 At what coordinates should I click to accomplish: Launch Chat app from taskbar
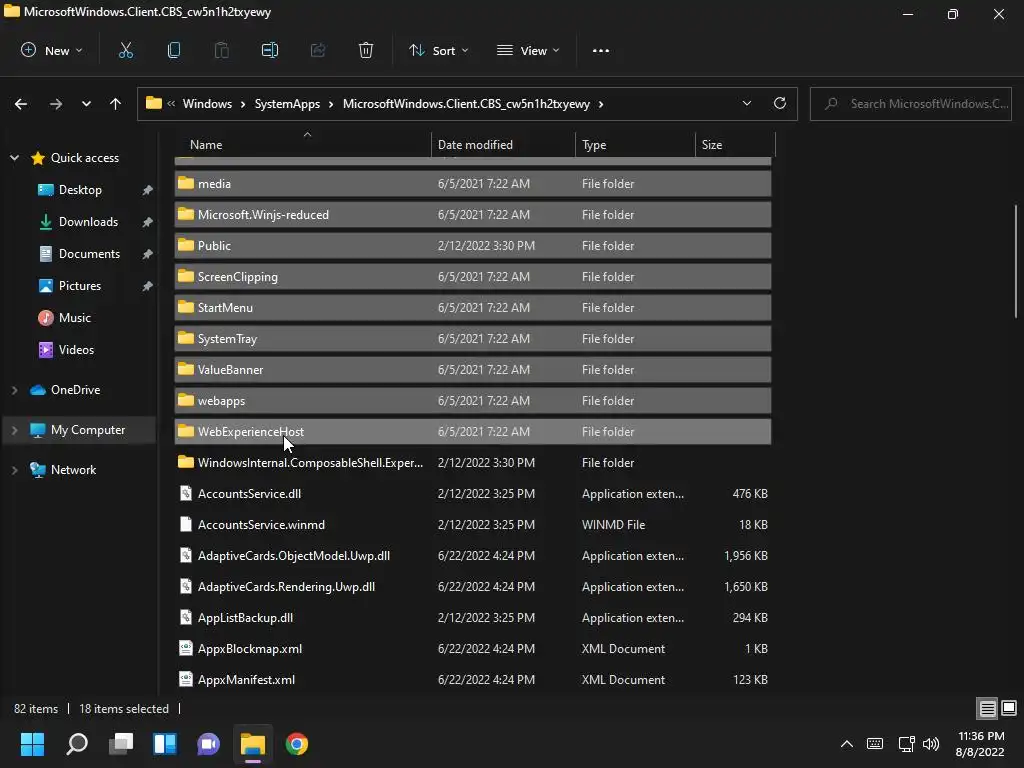coord(208,744)
